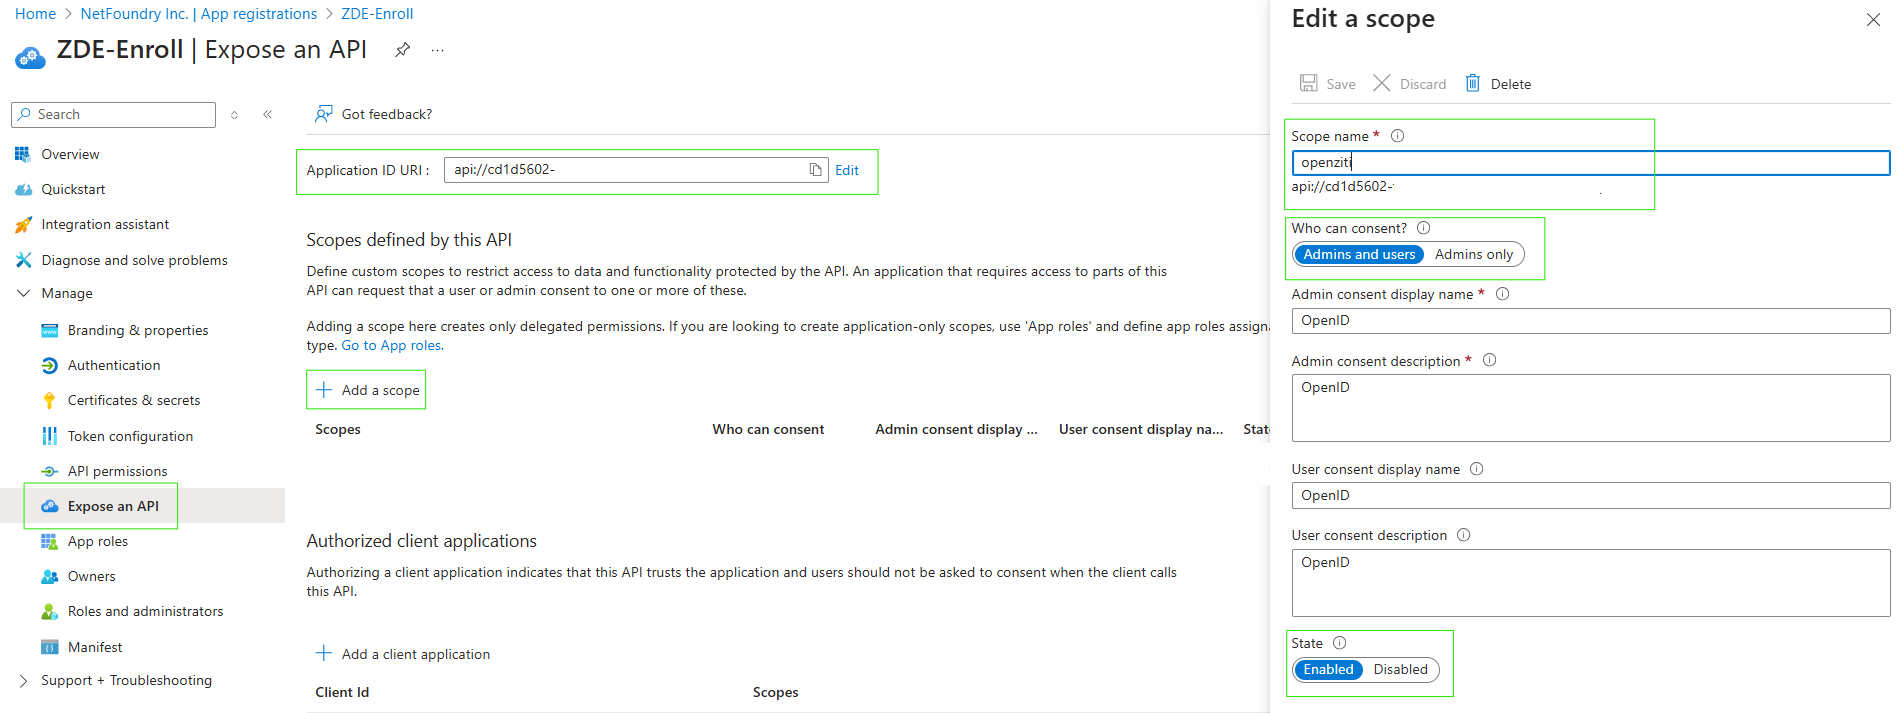Click the Application ID URI field
Image resolution: width=1903 pixels, height=713 pixels.
point(636,170)
